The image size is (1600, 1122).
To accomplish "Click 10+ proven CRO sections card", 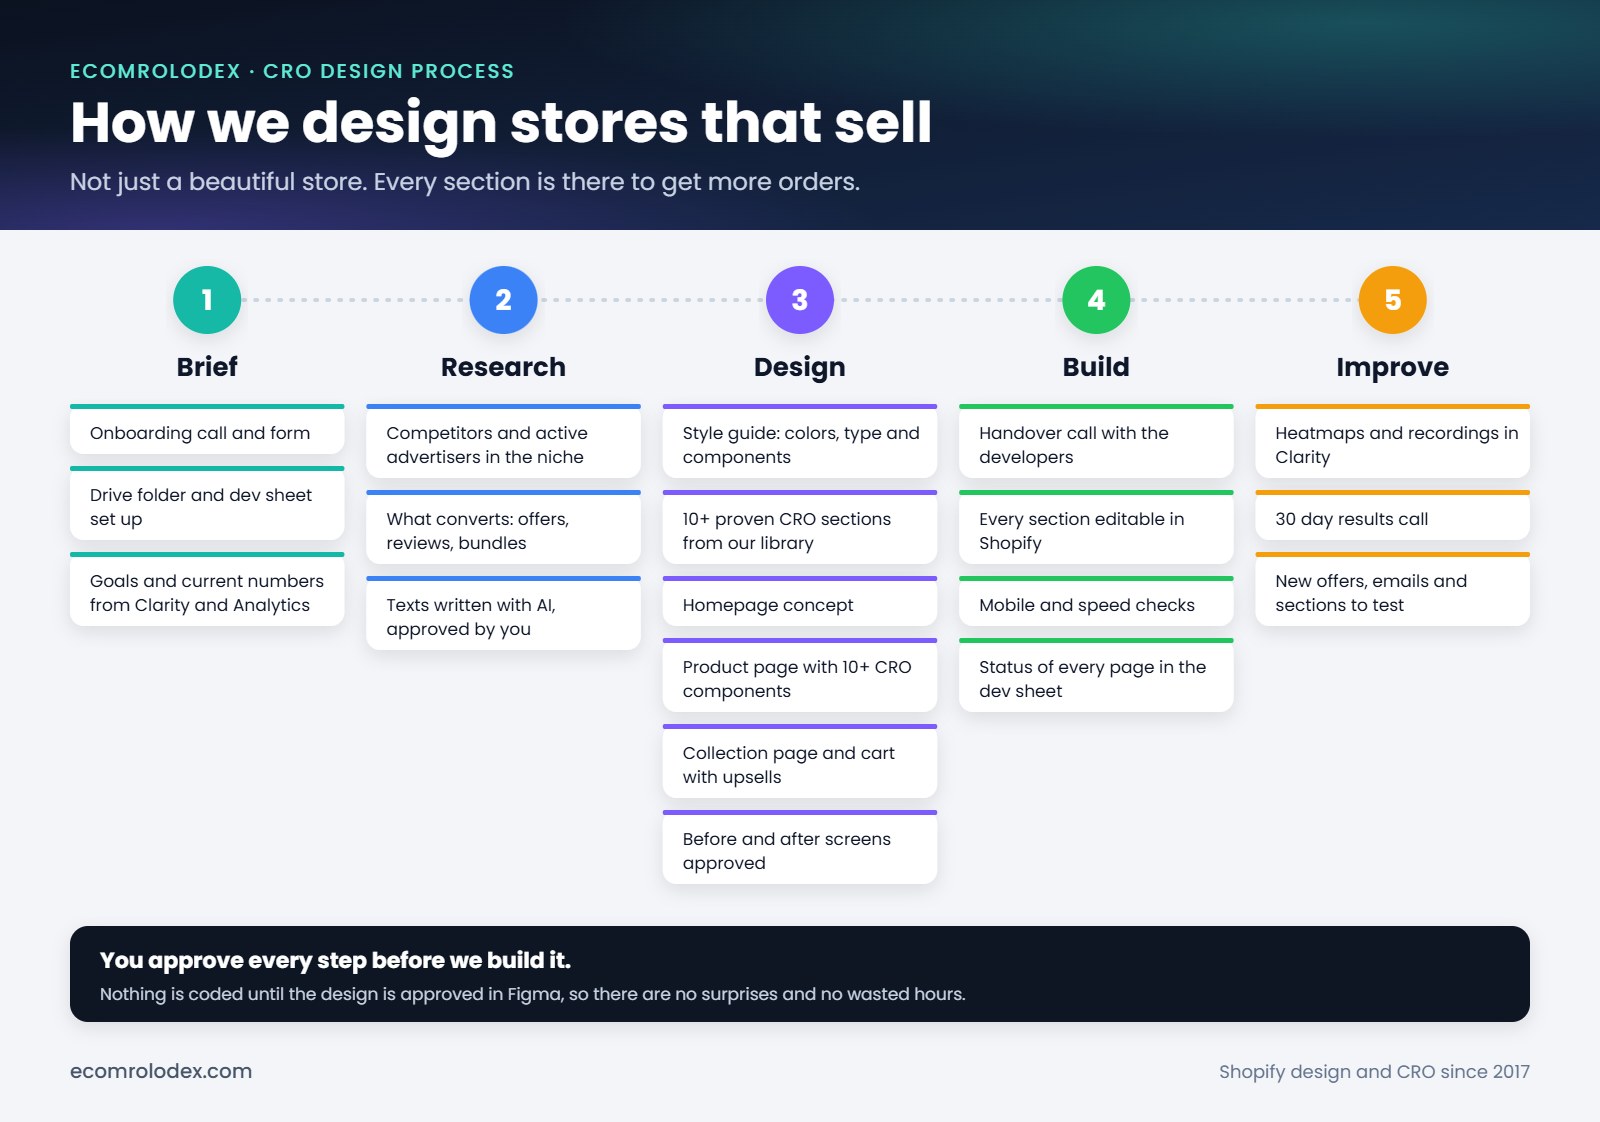I will [800, 527].
